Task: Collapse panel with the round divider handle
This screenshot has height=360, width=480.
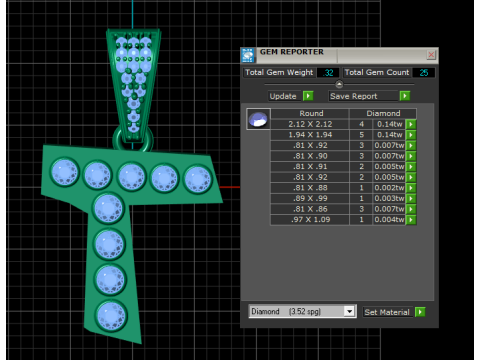Action: [339, 84]
